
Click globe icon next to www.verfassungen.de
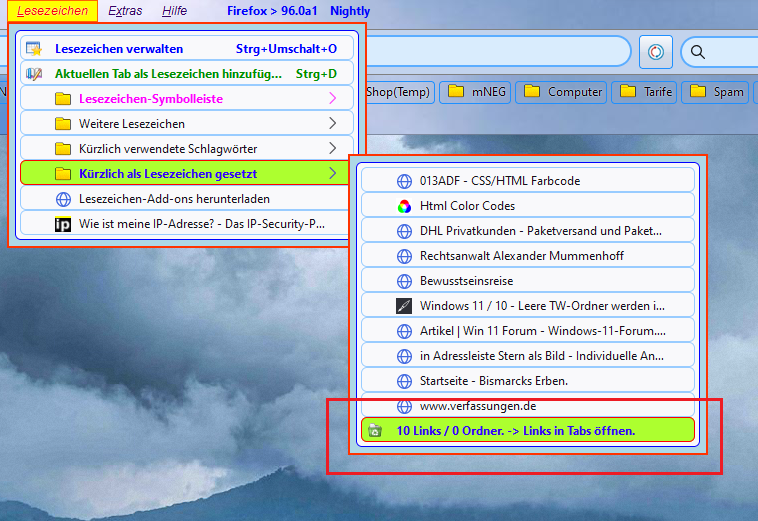pyautogui.click(x=404, y=406)
